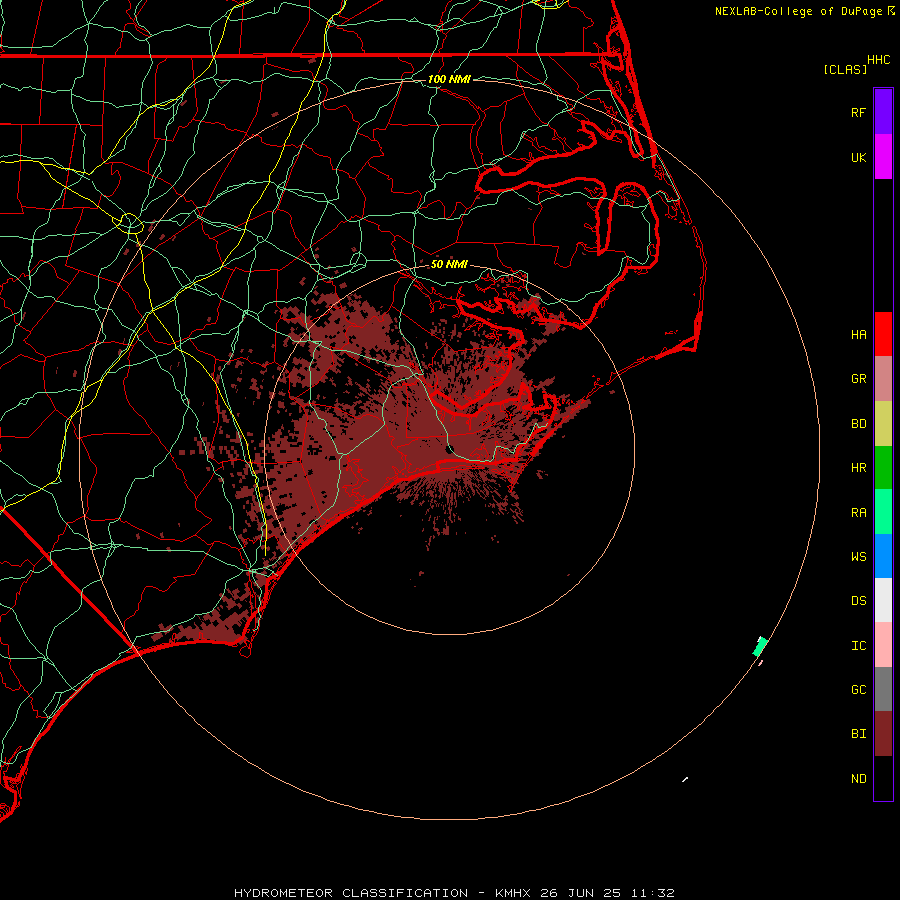This screenshot has height=900, width=900.
Task: Click the IC legend label
Action: 858,645
